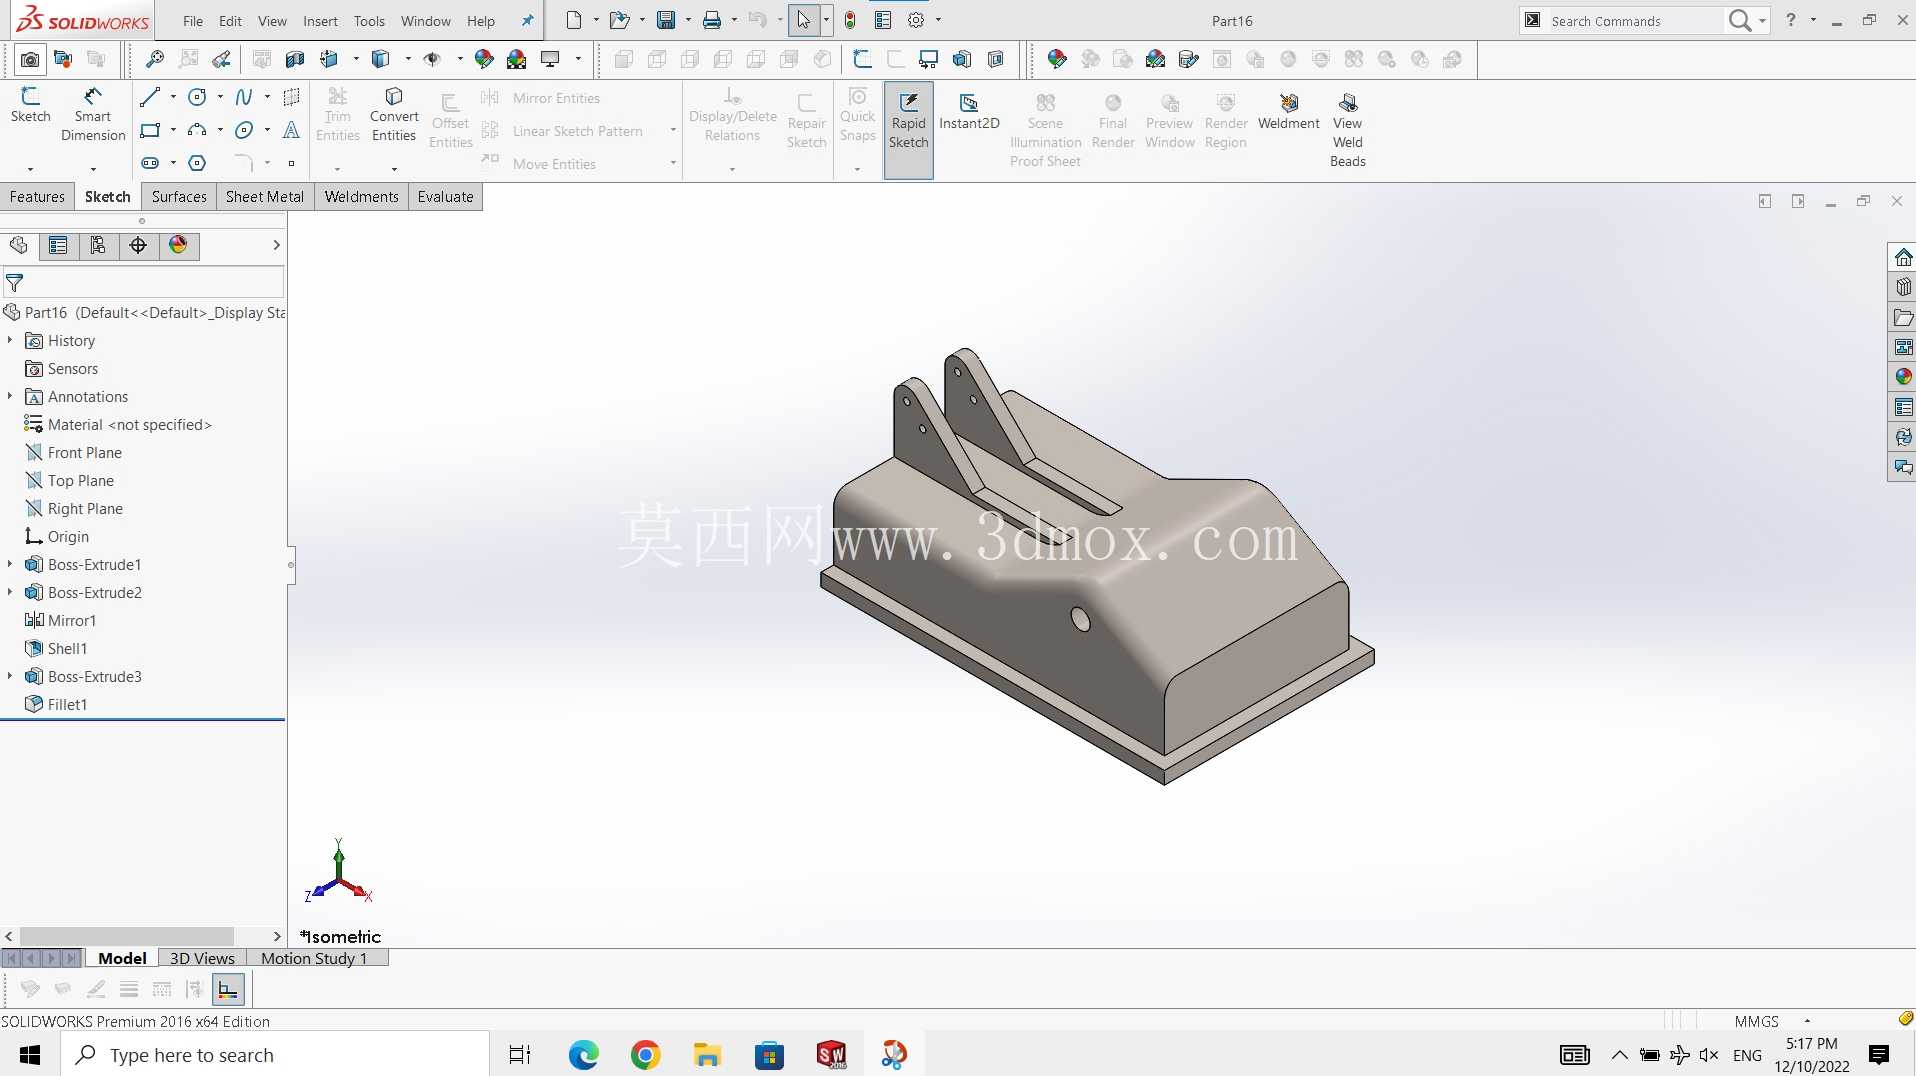
Task: Switch to the Weldments tab
Action: click(361, 197)
